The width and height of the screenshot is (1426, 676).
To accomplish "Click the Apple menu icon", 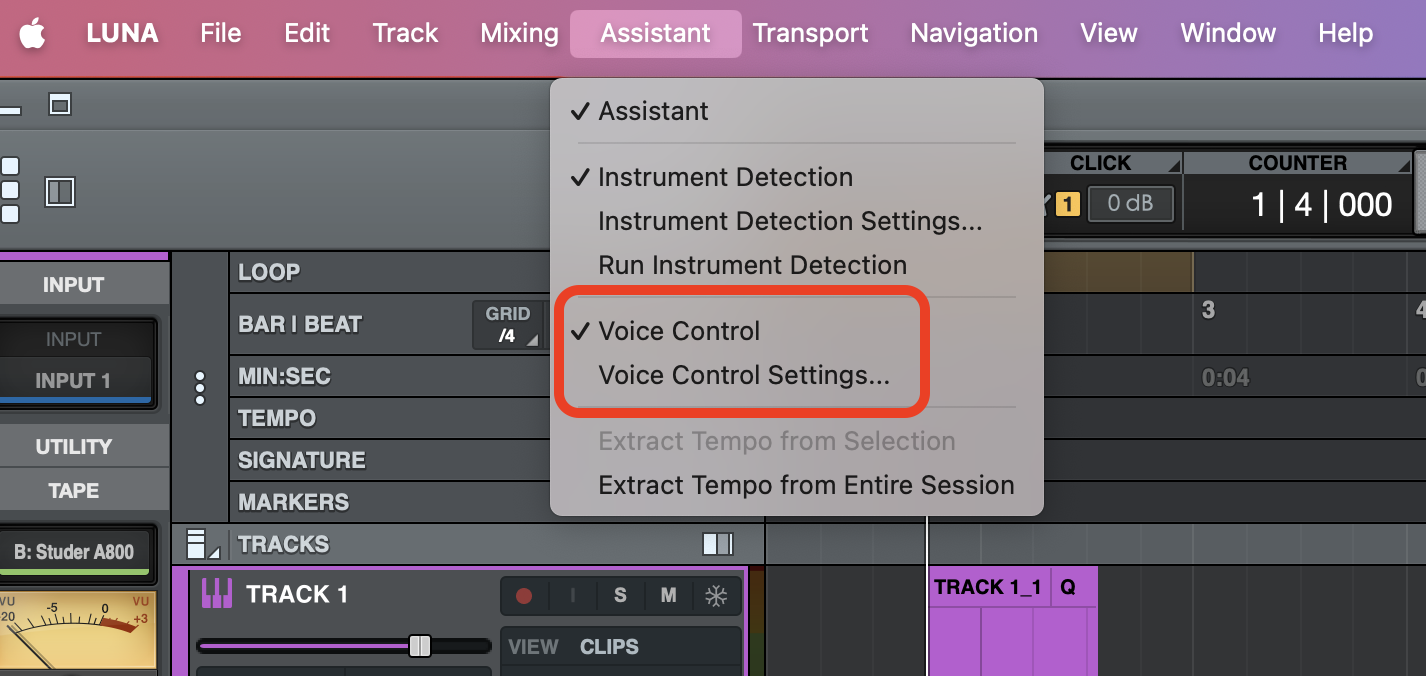I will point(33,33).
